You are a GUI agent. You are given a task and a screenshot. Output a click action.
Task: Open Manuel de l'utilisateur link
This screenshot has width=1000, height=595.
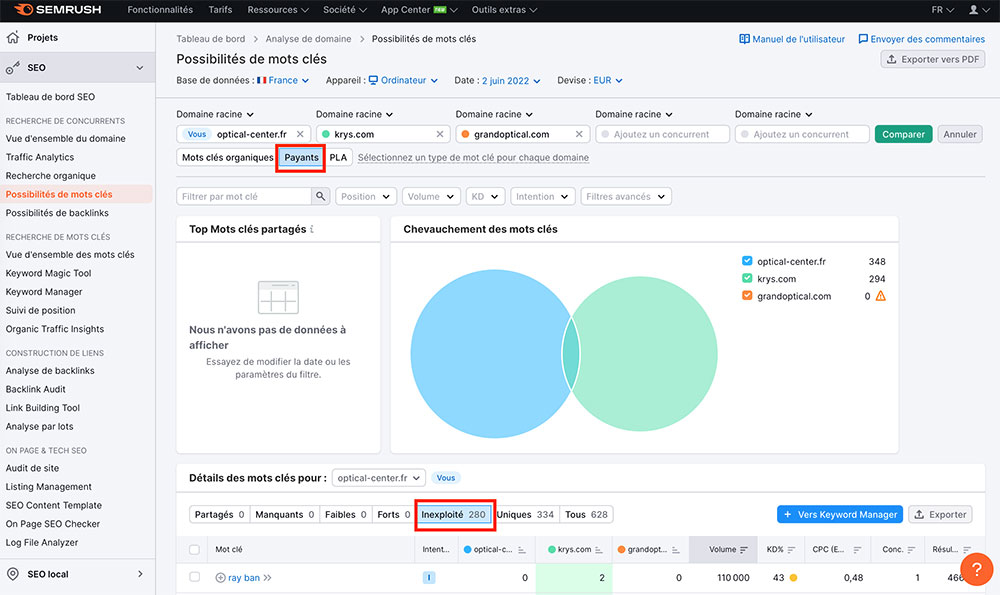(x=791, y=39)
